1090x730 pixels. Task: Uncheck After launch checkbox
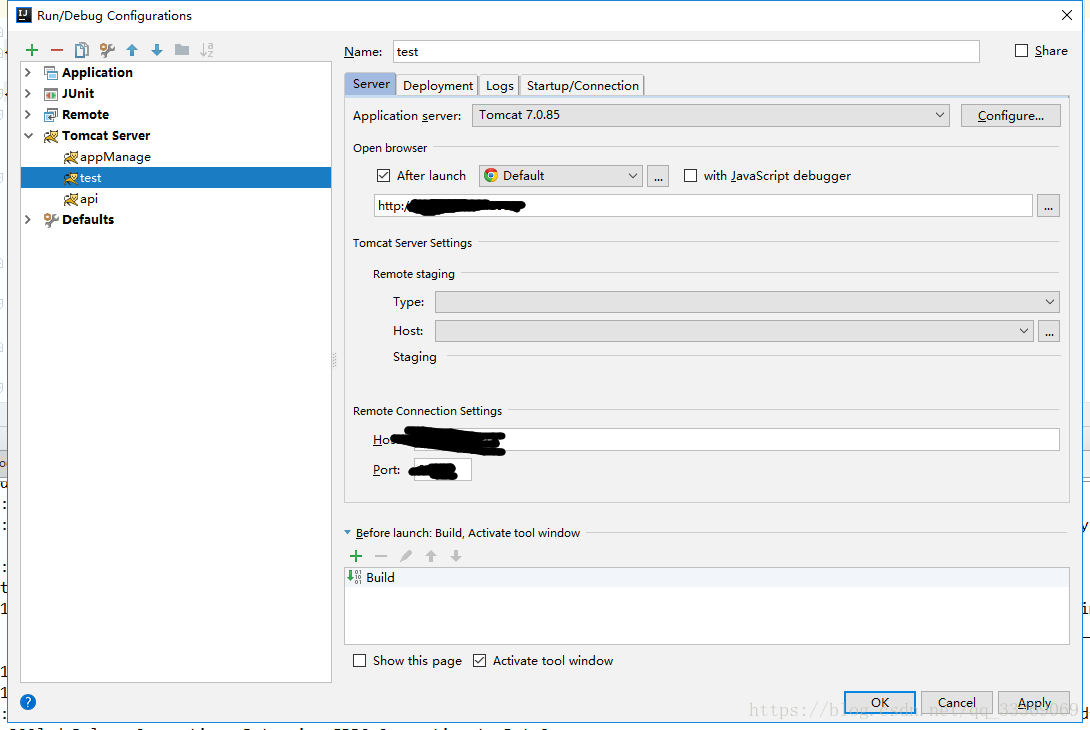(x=383, y=176)
